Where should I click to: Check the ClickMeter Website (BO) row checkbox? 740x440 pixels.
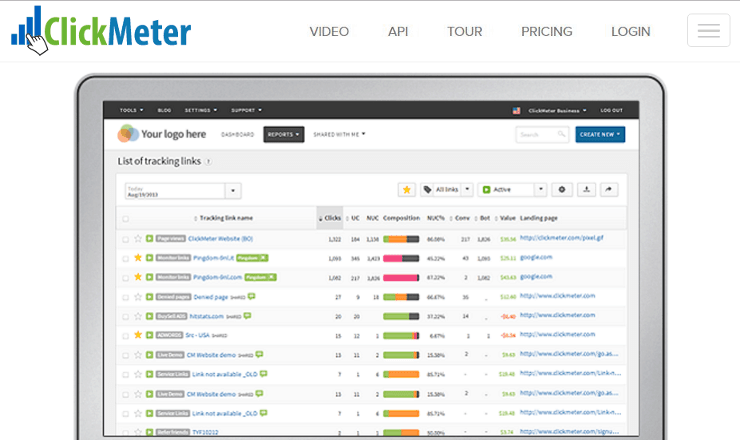click(x=126, y=239)
